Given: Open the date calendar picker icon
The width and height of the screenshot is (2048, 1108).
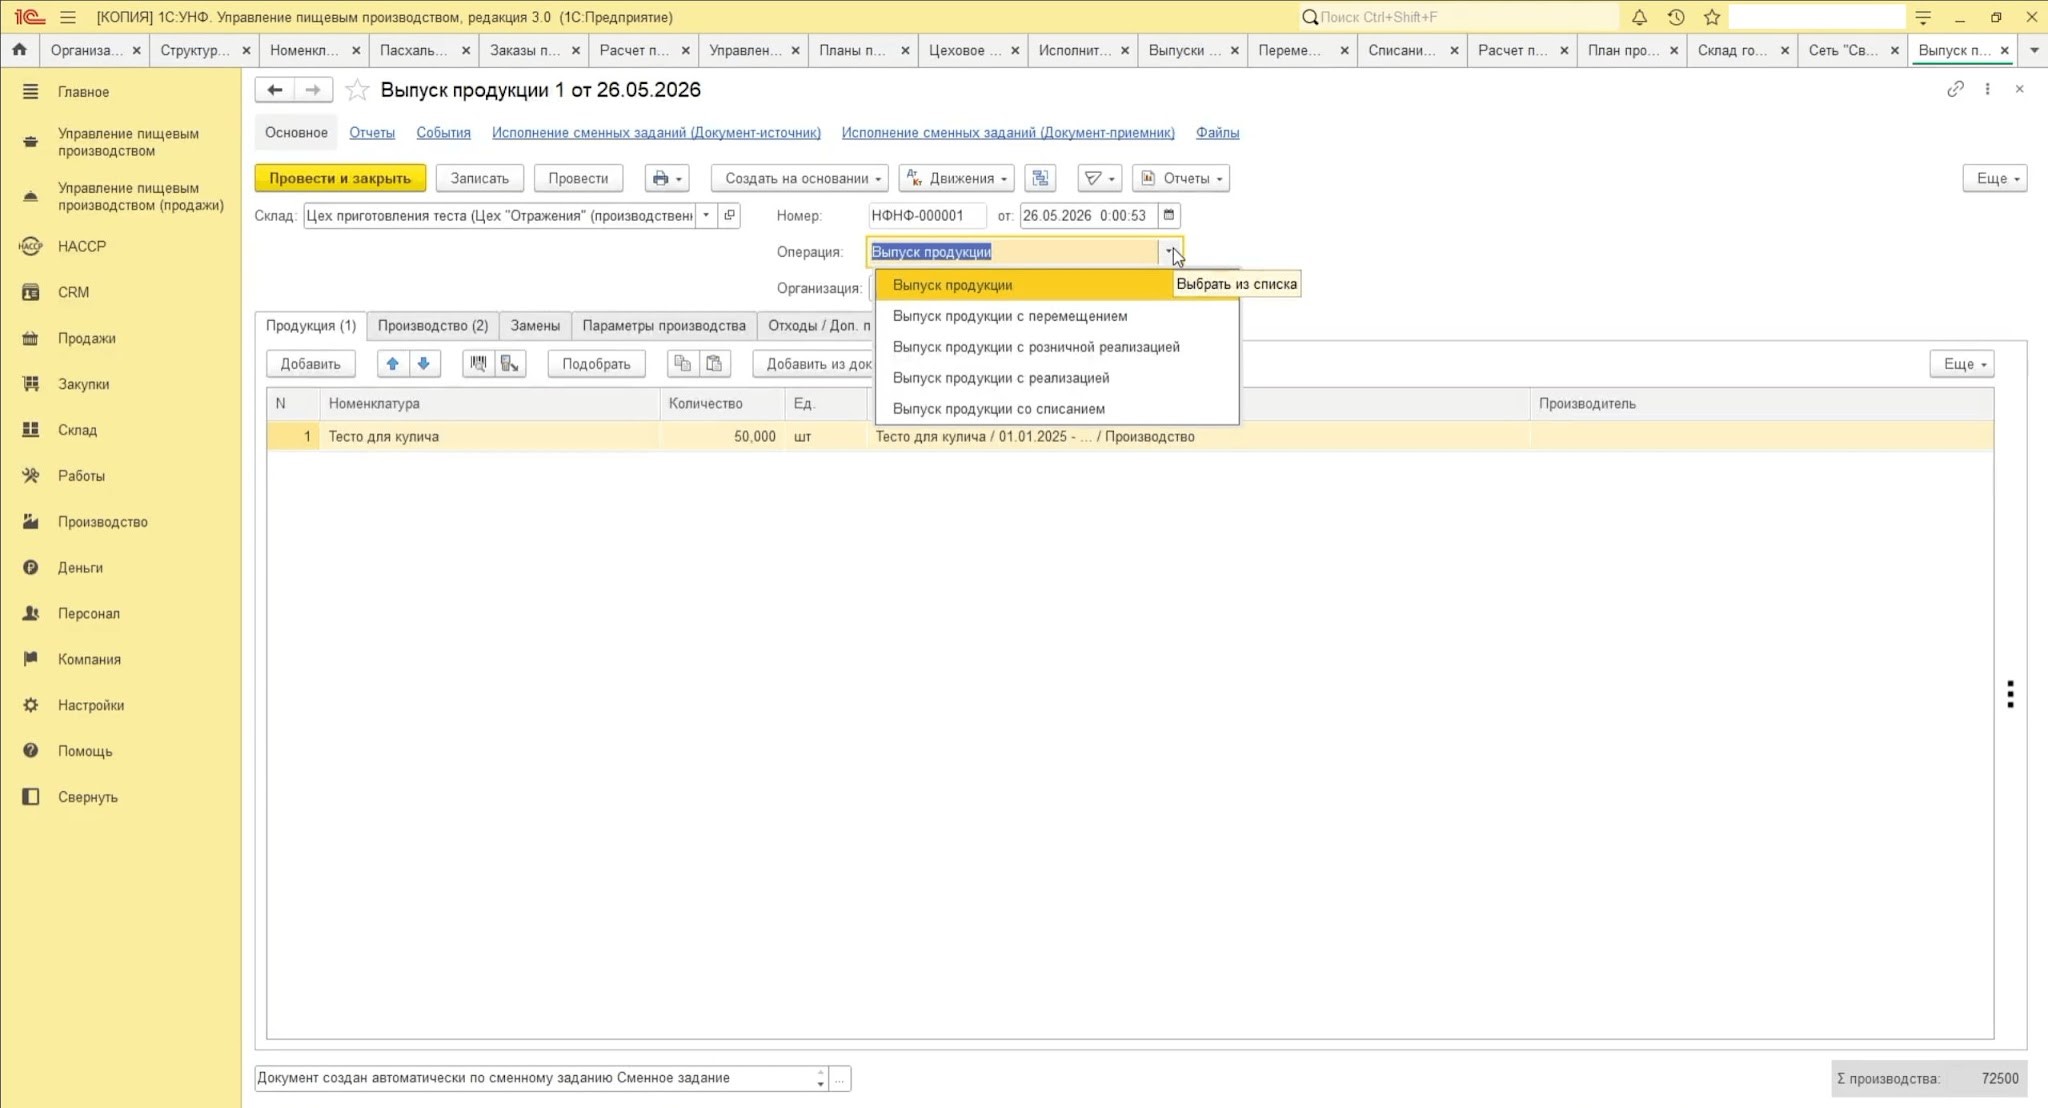Looking at the screenshot, I should click(x=1168, y=215).
